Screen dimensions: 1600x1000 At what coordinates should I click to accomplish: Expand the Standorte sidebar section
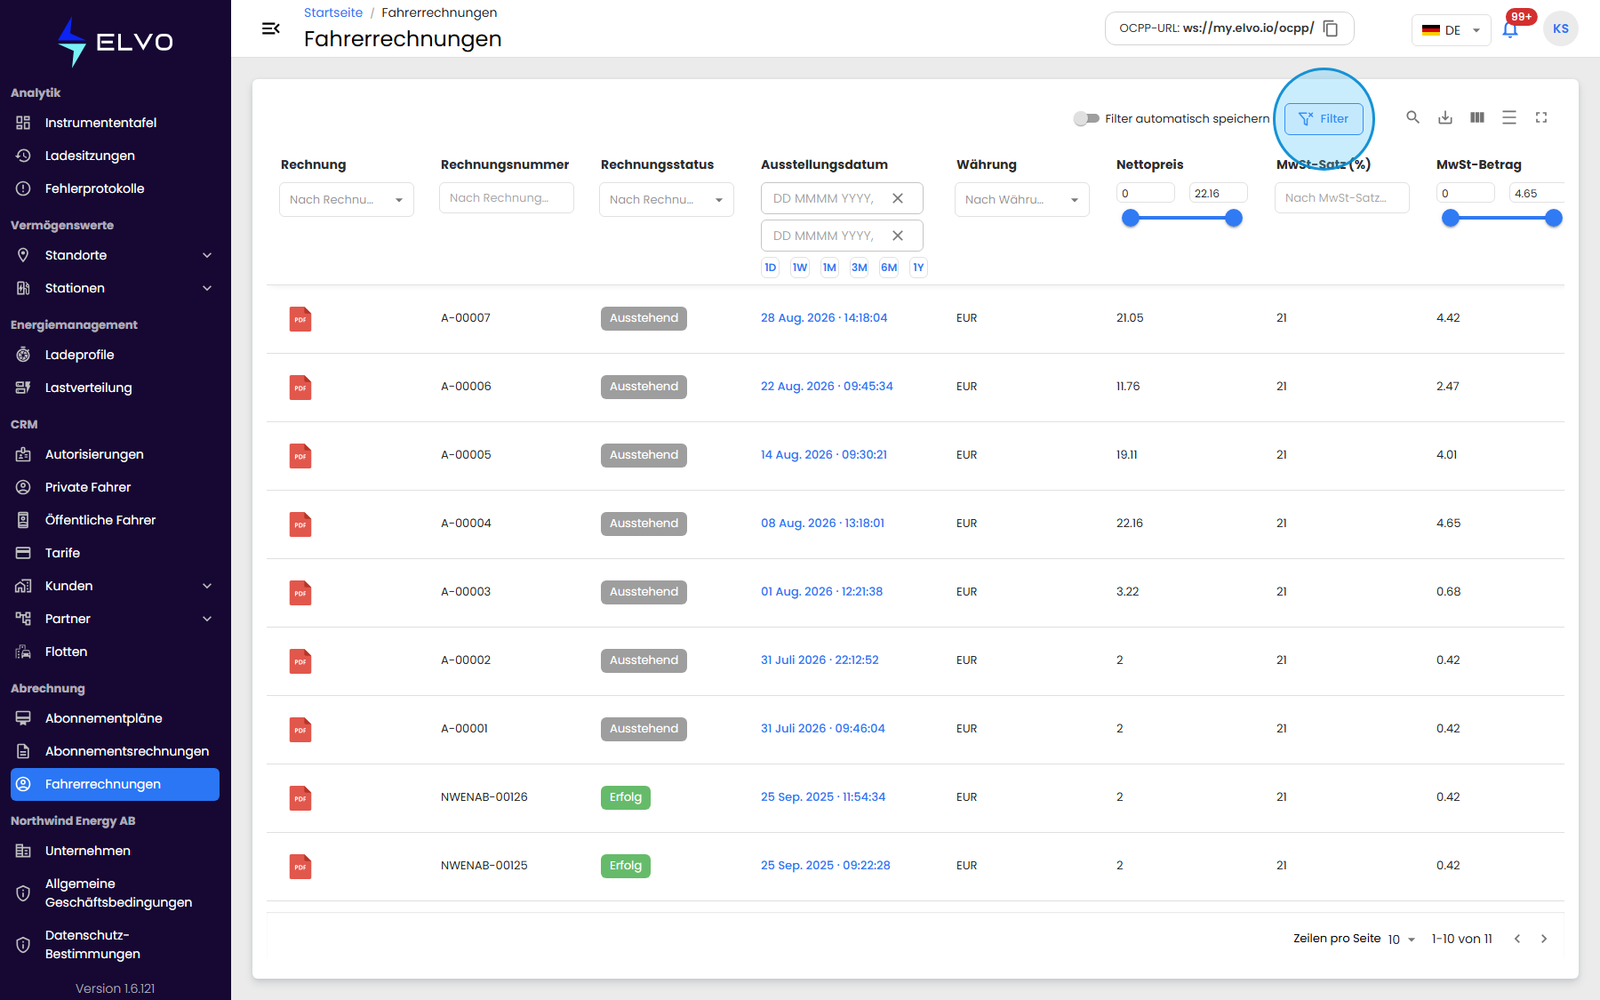pos(115,255)
